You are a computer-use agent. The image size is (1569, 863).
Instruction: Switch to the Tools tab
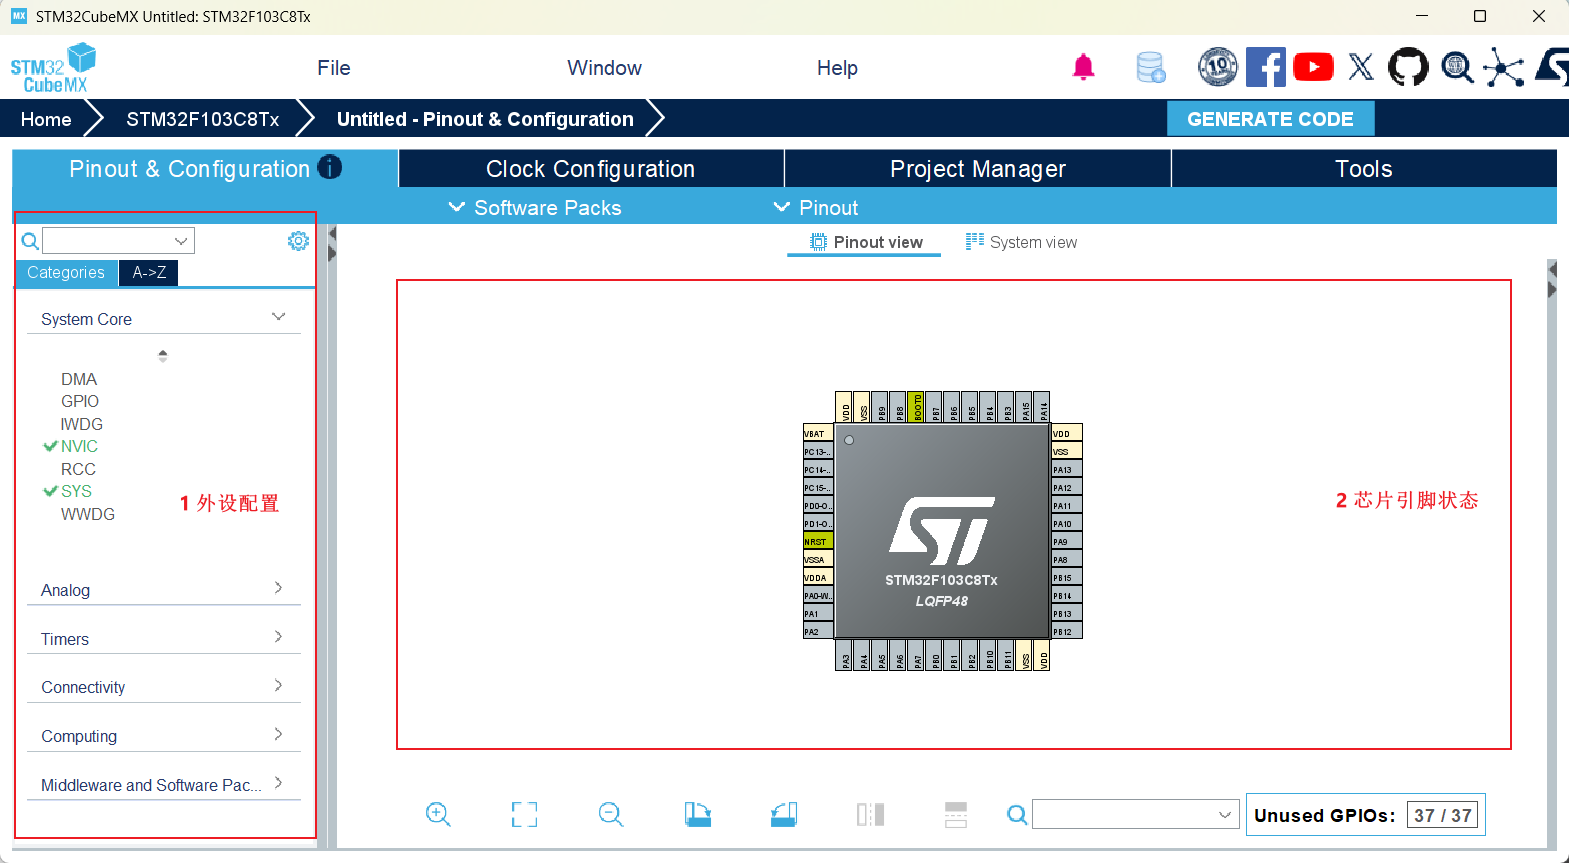click(x=1364, y=169)
